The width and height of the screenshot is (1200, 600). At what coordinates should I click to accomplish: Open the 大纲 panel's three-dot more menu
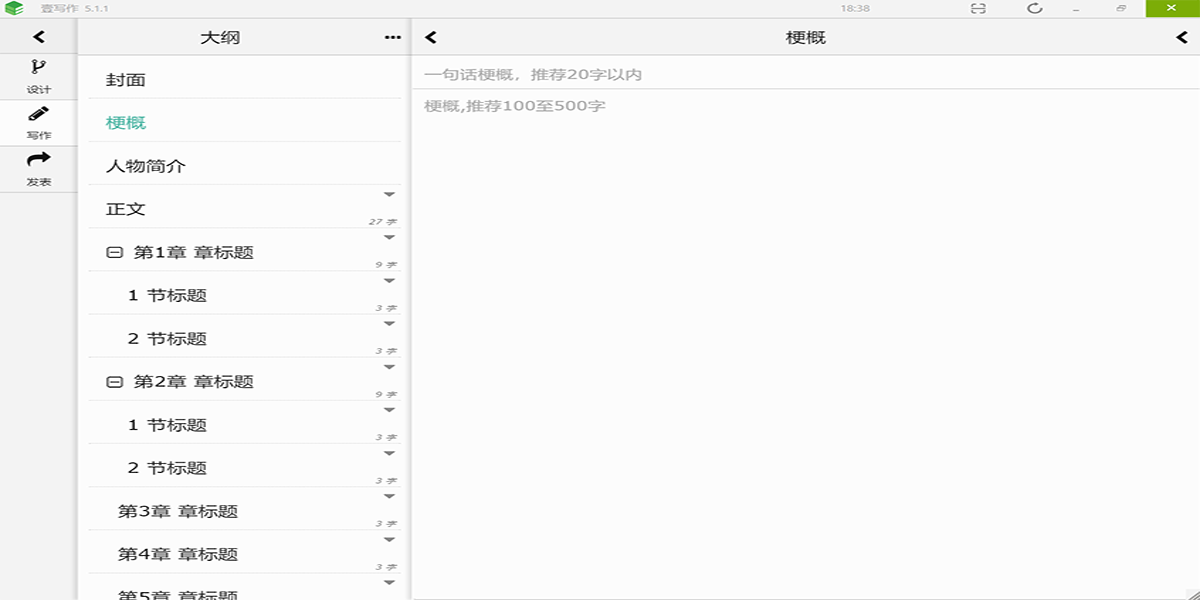click(x=392, y=38)
